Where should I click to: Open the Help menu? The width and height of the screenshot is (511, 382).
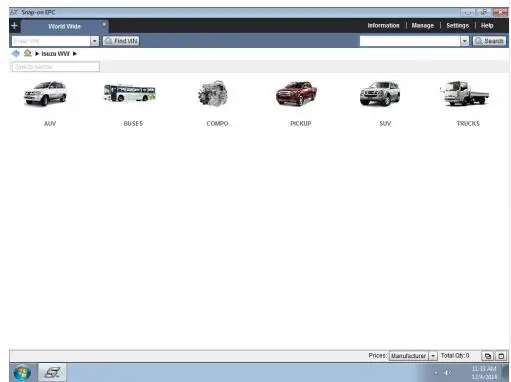pos(487,25)
